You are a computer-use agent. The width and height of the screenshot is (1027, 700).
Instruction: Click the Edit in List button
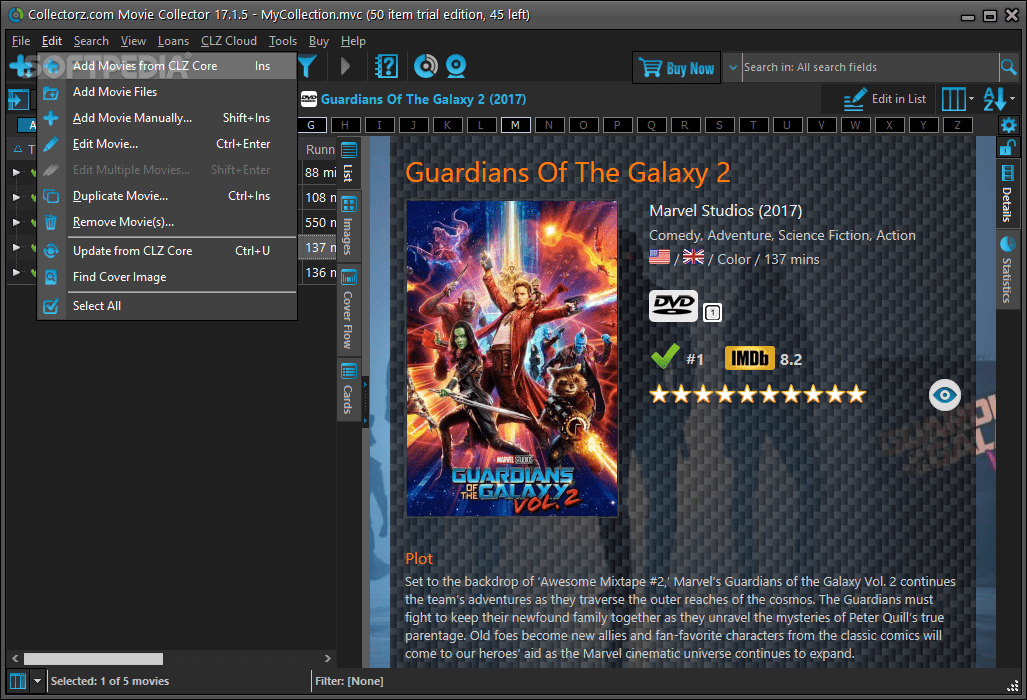(x=885, y=99)
